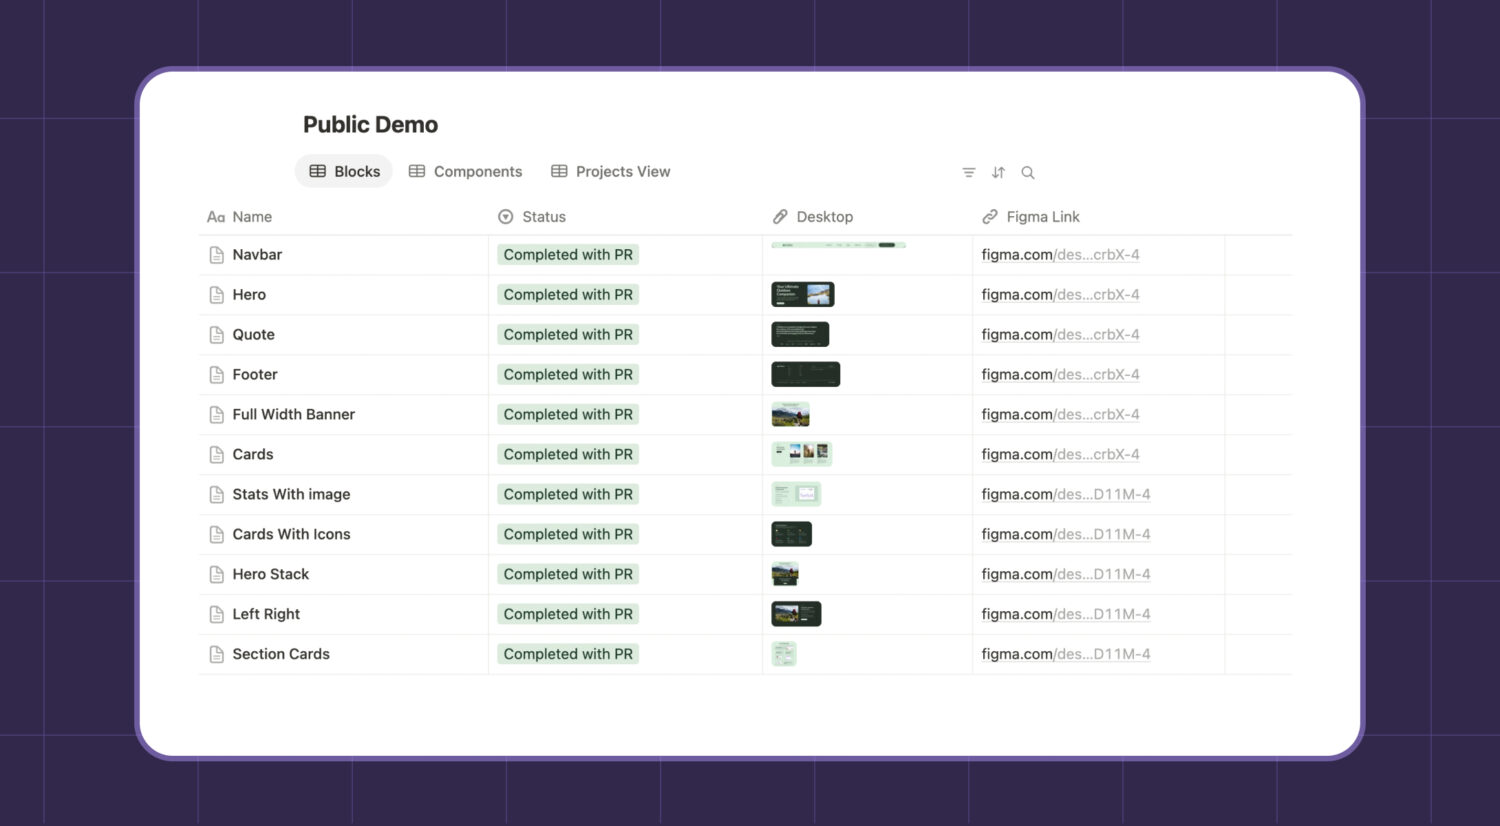The image size is (1500, 826).
Task: Click the Name column header
Action: (x=251, y=217)
